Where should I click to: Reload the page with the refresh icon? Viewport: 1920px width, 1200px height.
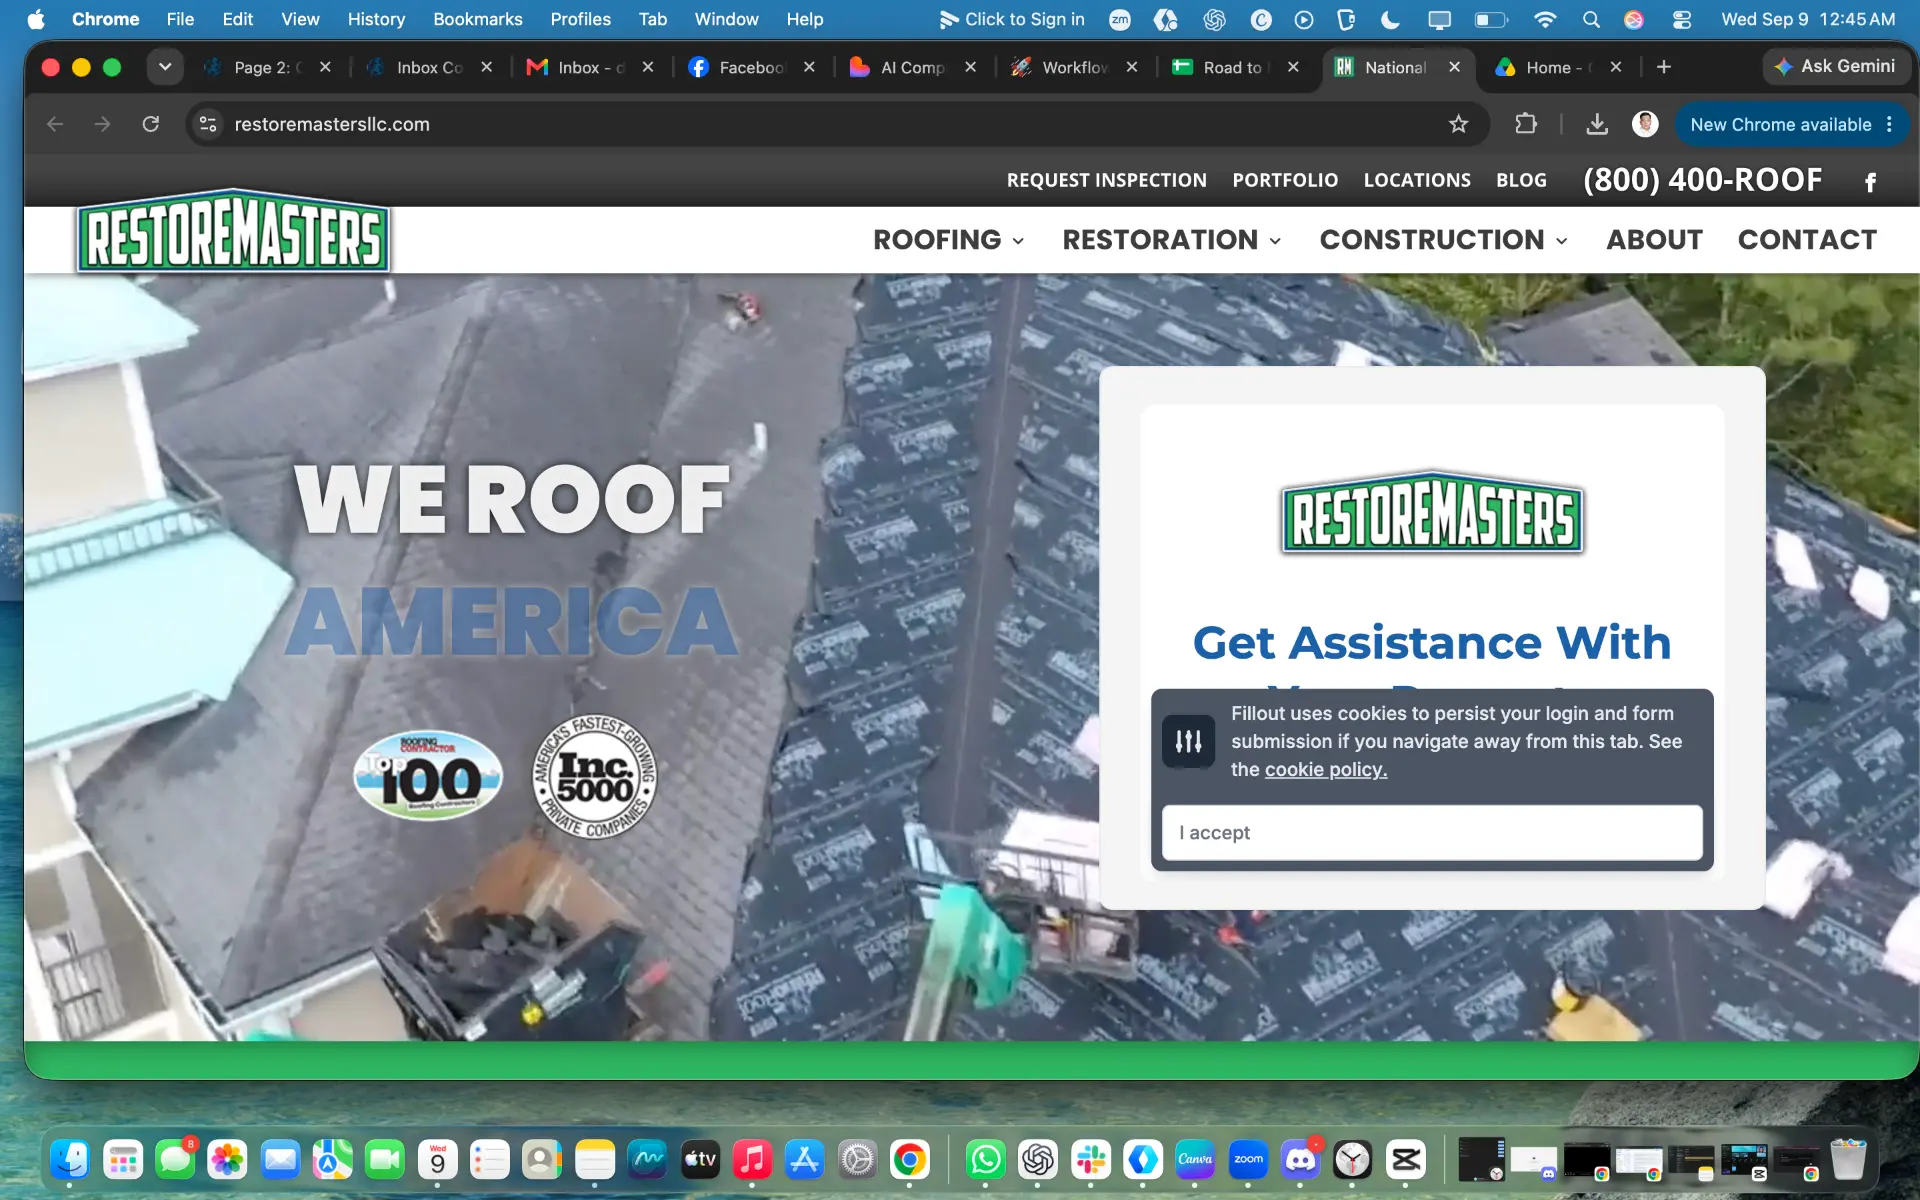(151, 124)
